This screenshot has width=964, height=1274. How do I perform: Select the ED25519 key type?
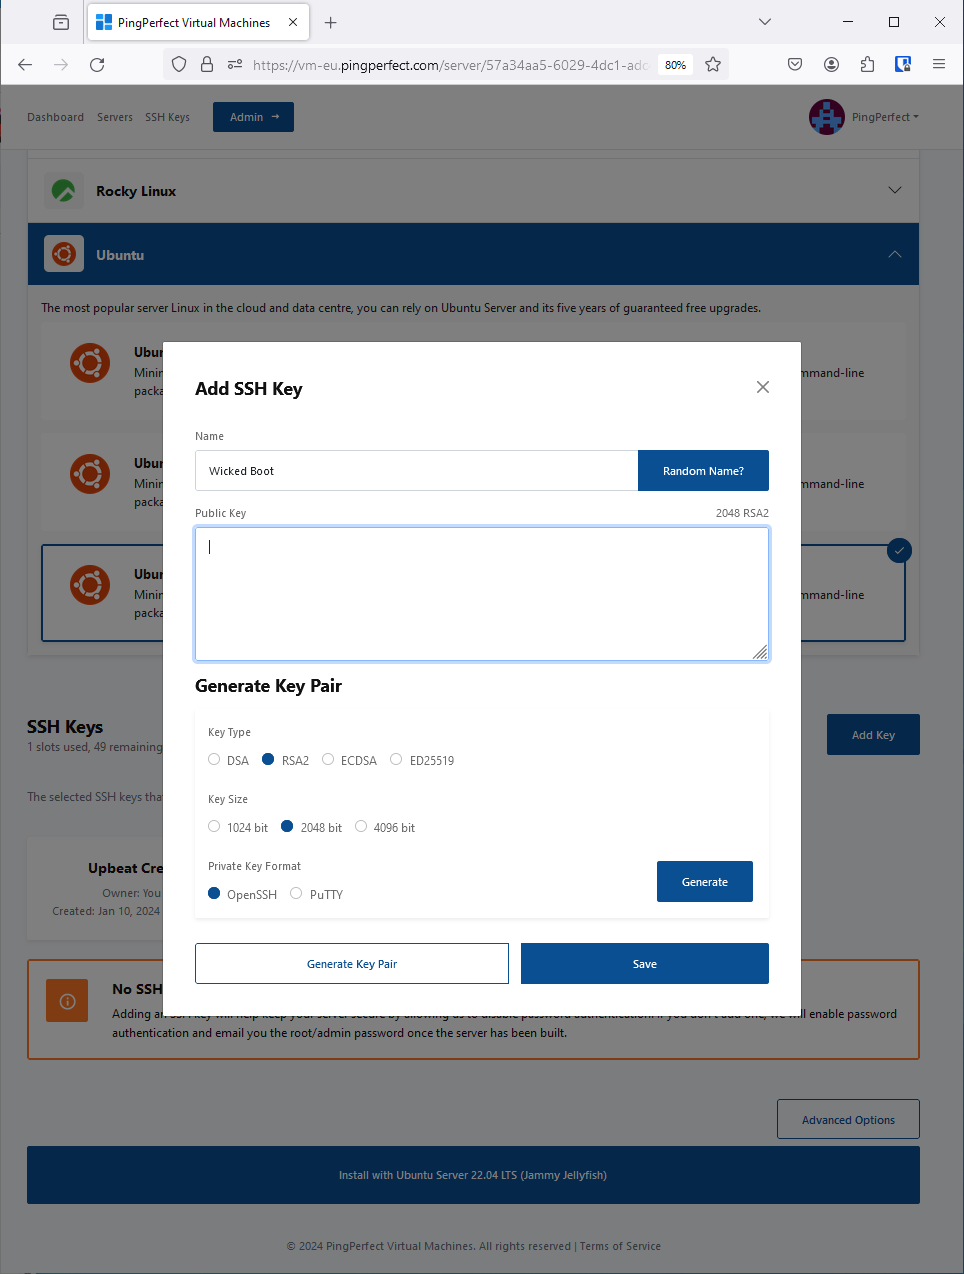[x=397, y=760]
